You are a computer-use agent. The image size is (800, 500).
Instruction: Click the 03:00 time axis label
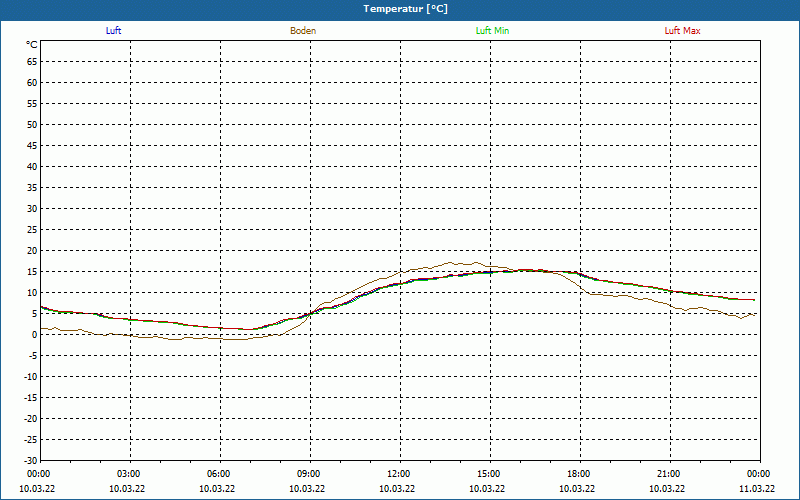pyautogui.click(x=129, y=474)
